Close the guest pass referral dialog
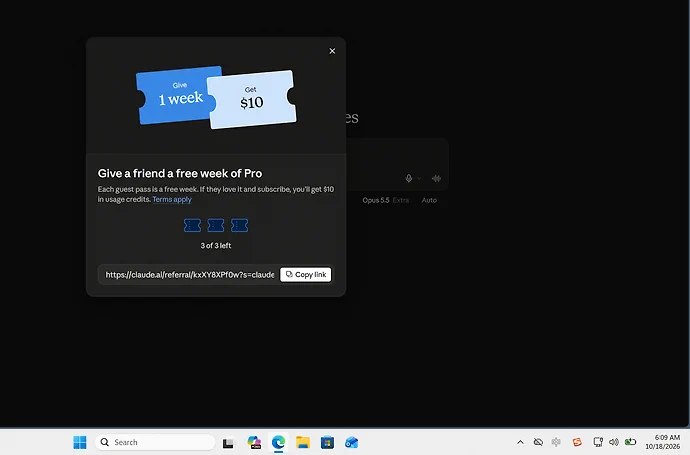Viewport: 690px width, 455px height. pos(332,51)
